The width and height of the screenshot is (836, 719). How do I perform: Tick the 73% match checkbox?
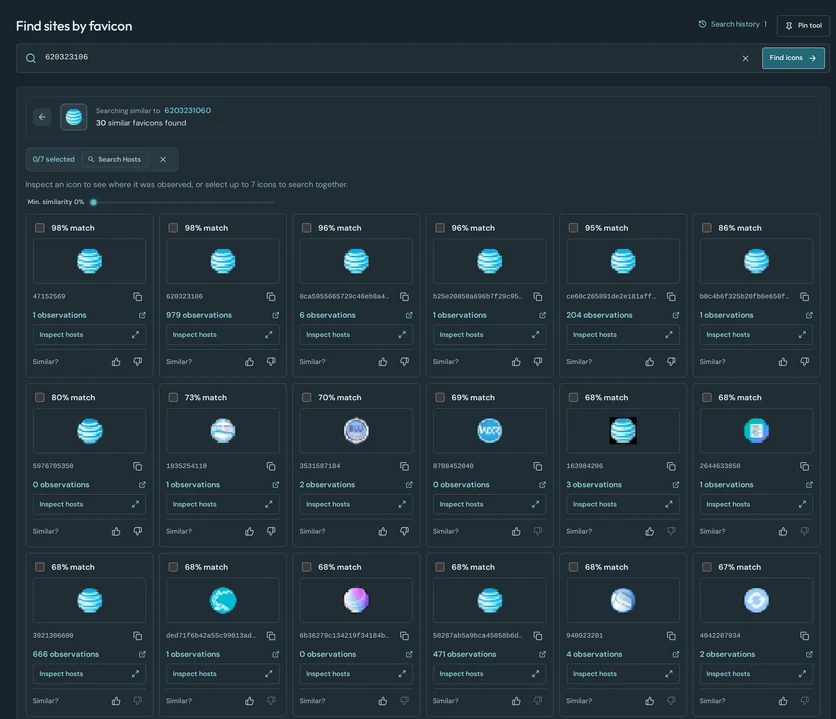(x=173, y=397)
